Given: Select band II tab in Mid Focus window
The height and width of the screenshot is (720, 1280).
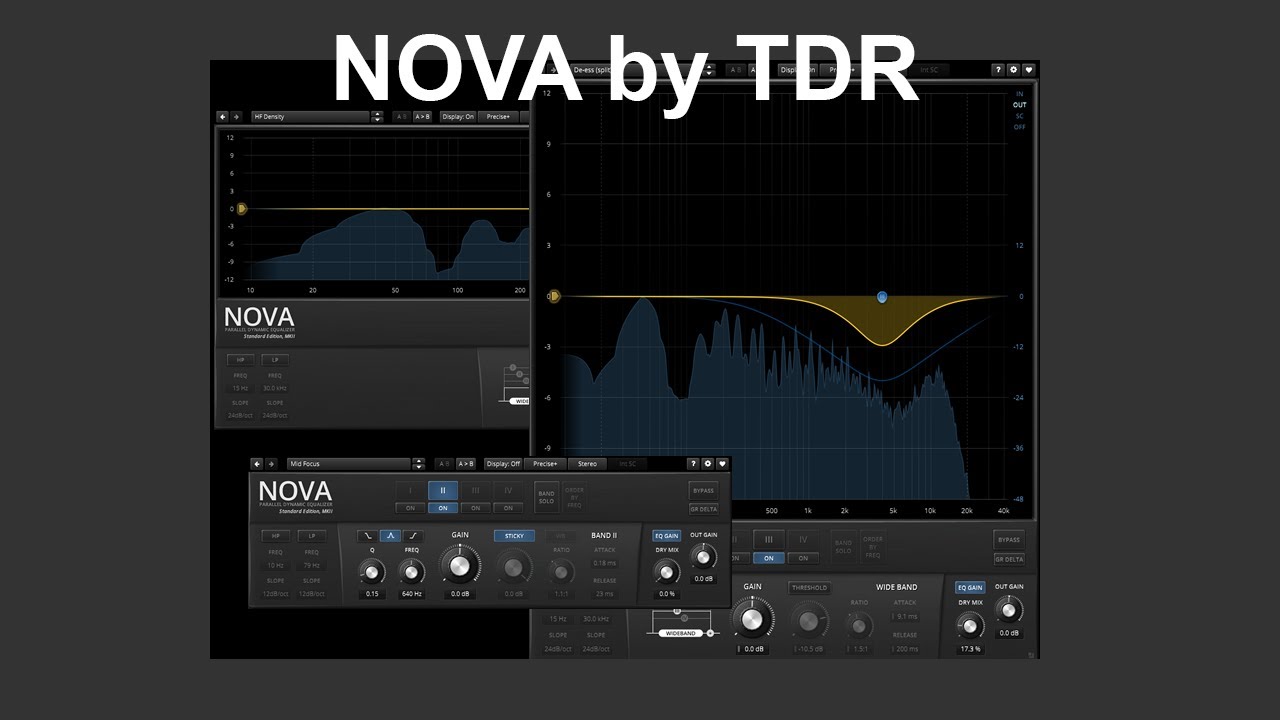Looking at the screenshot, I should [x=443, y=490].
